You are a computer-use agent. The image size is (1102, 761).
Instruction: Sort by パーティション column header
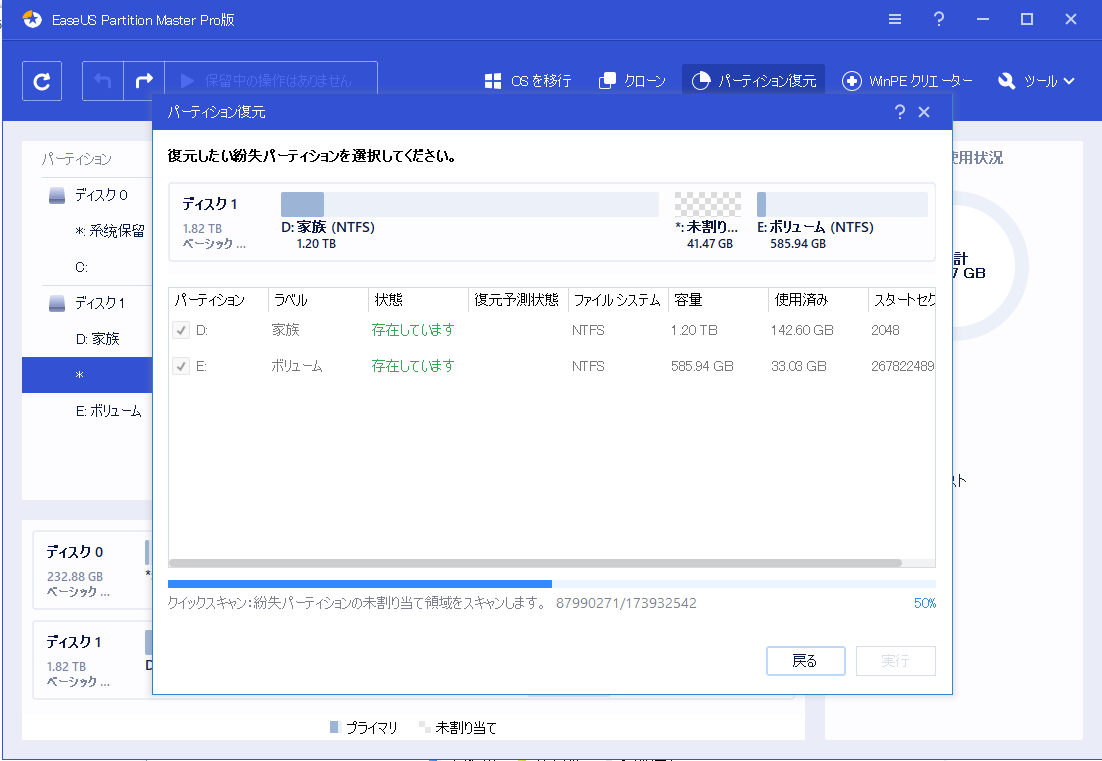point(219,300)
